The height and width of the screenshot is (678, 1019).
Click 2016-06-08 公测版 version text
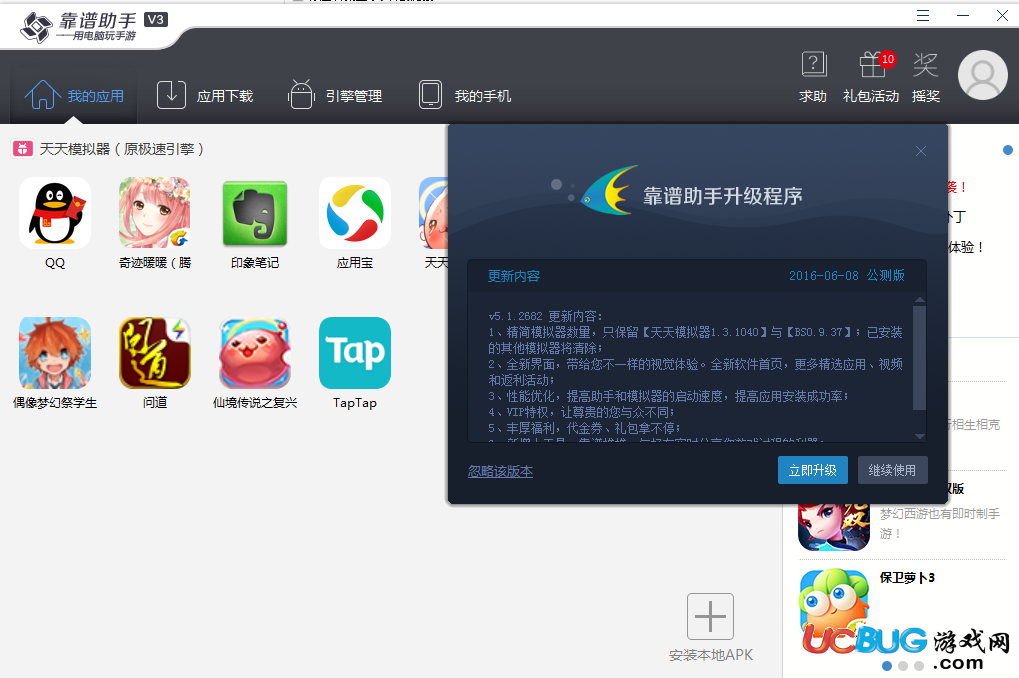coord(847,276)
